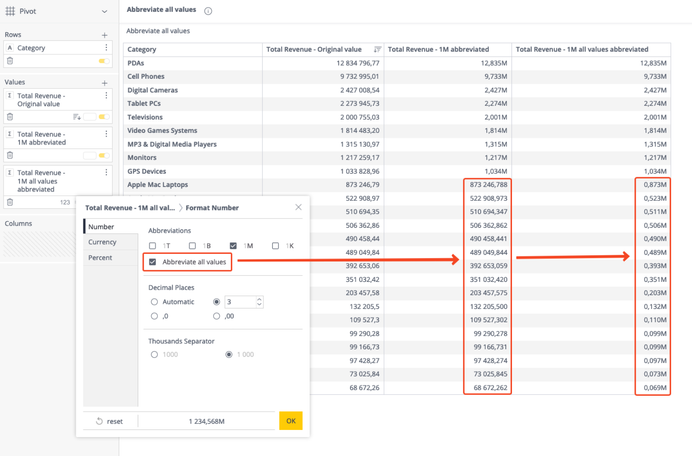Toggle yellow switch on Category field
The image size is (692, 456).
[103, 61]
